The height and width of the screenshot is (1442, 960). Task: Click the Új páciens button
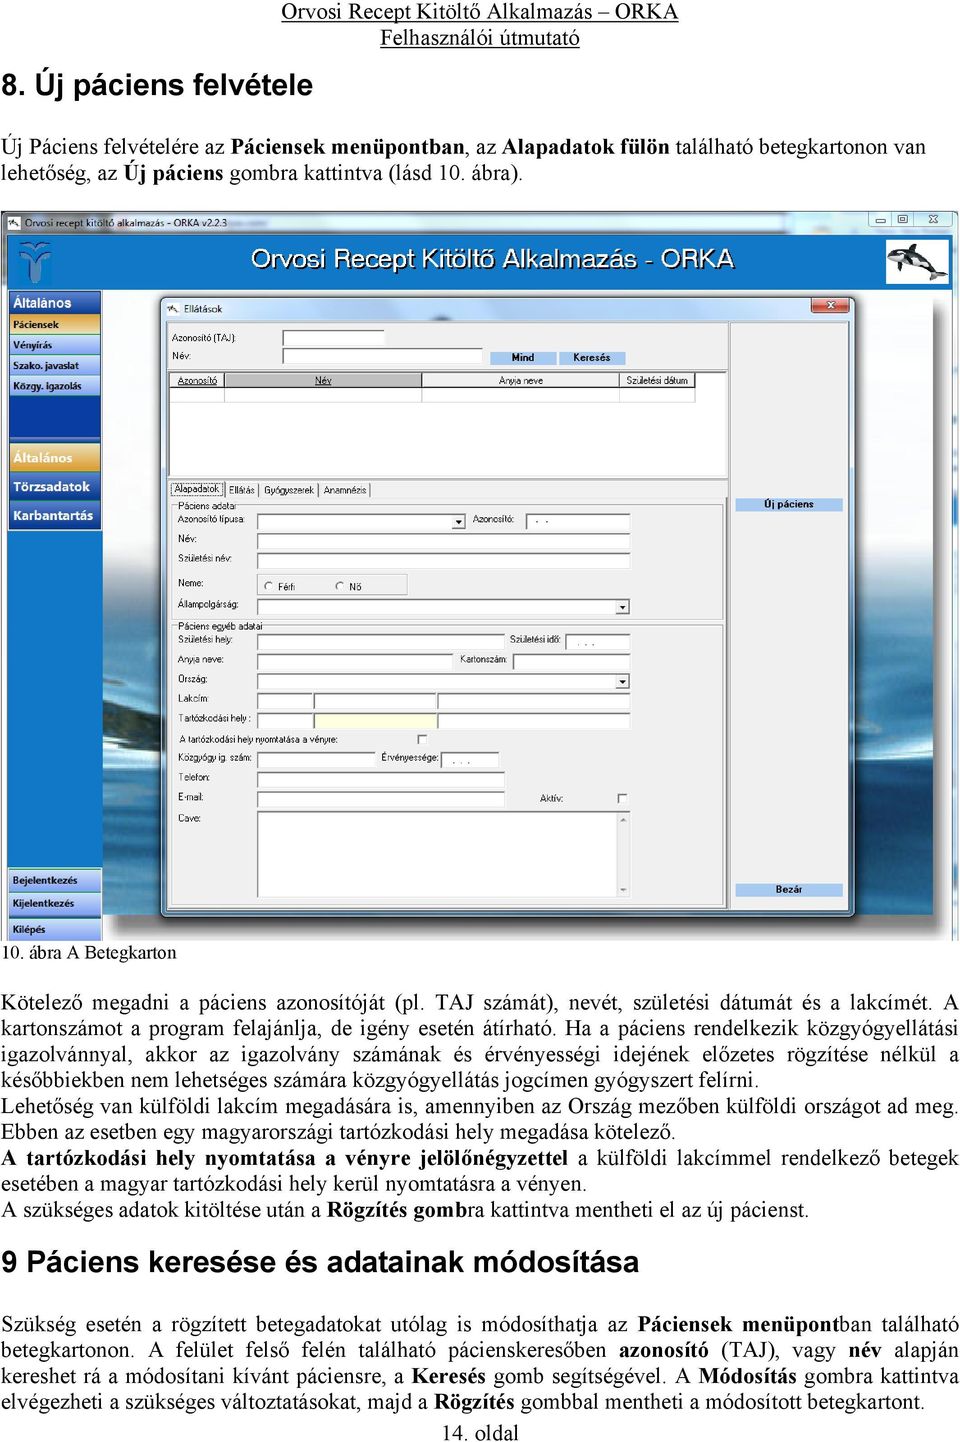pos(789,504)
